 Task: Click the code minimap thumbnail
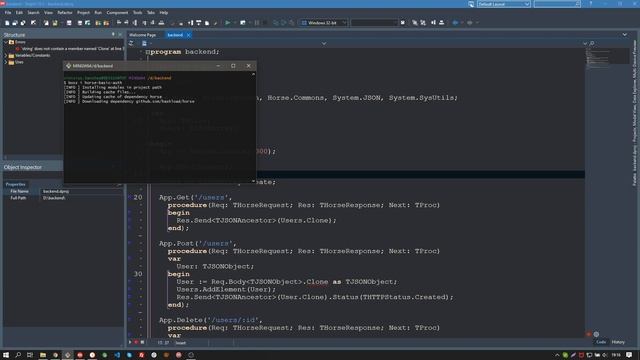(607, 56)
